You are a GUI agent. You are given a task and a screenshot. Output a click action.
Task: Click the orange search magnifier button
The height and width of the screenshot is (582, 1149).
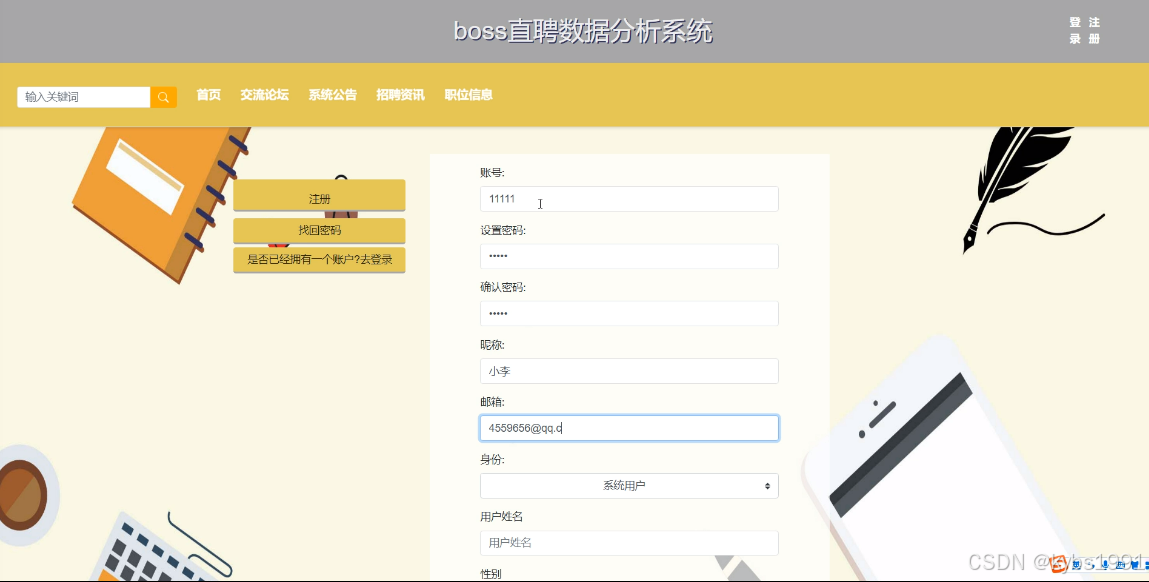(163, 97)
